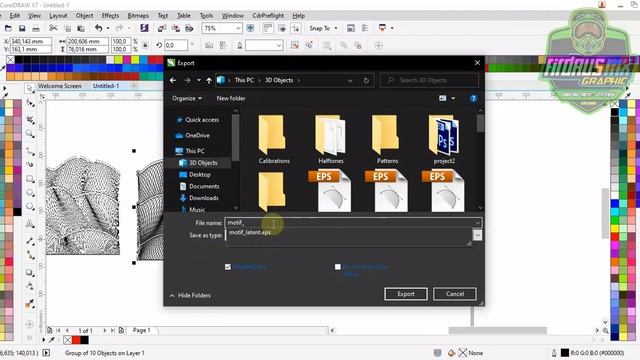Click the Cancel button in the dialog
The image size is (640, 360).
(x=455, y=294)
